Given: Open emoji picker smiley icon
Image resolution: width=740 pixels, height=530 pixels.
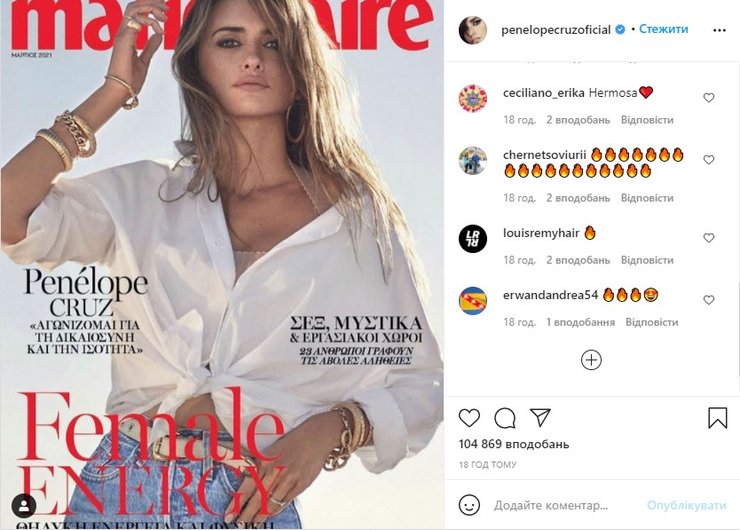Looking at the screenshot, I should pyautogui.click(x=469, y=505).
